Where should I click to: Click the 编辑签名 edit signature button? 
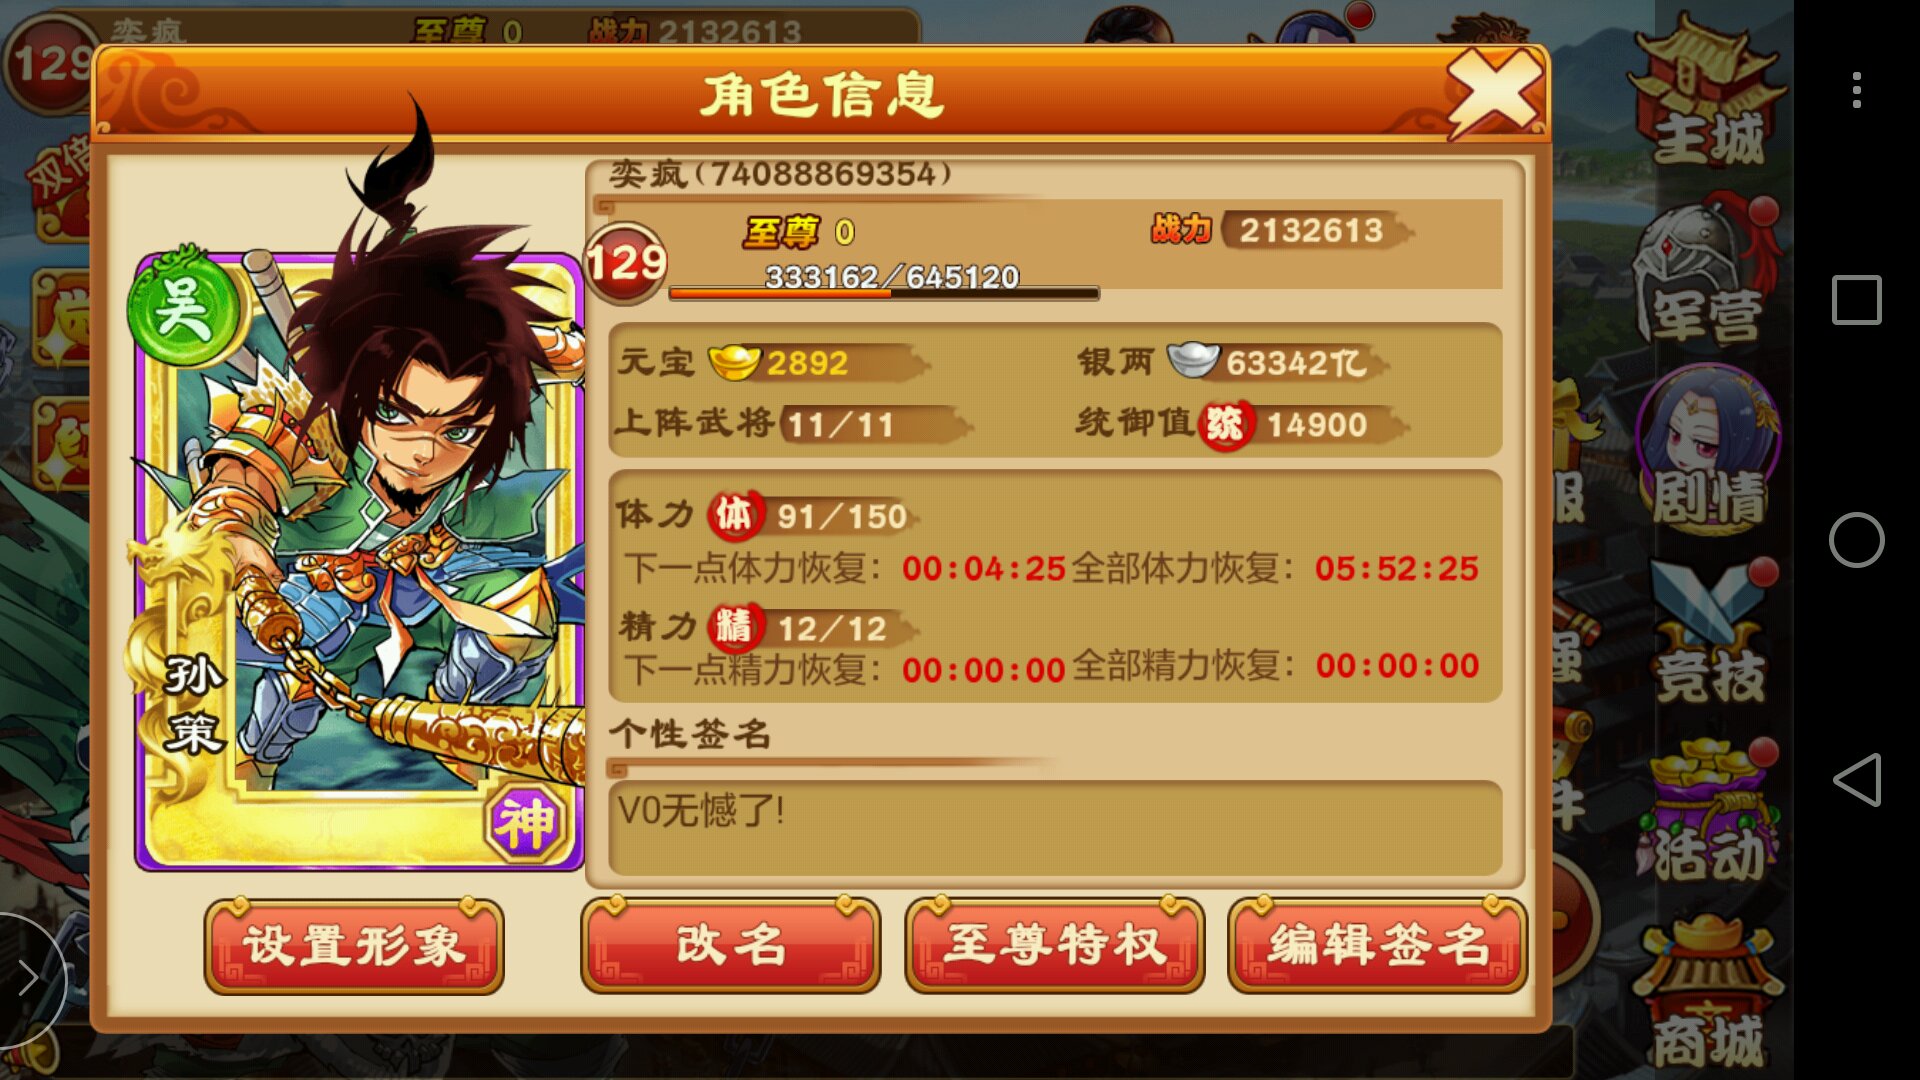point(1378,945)
